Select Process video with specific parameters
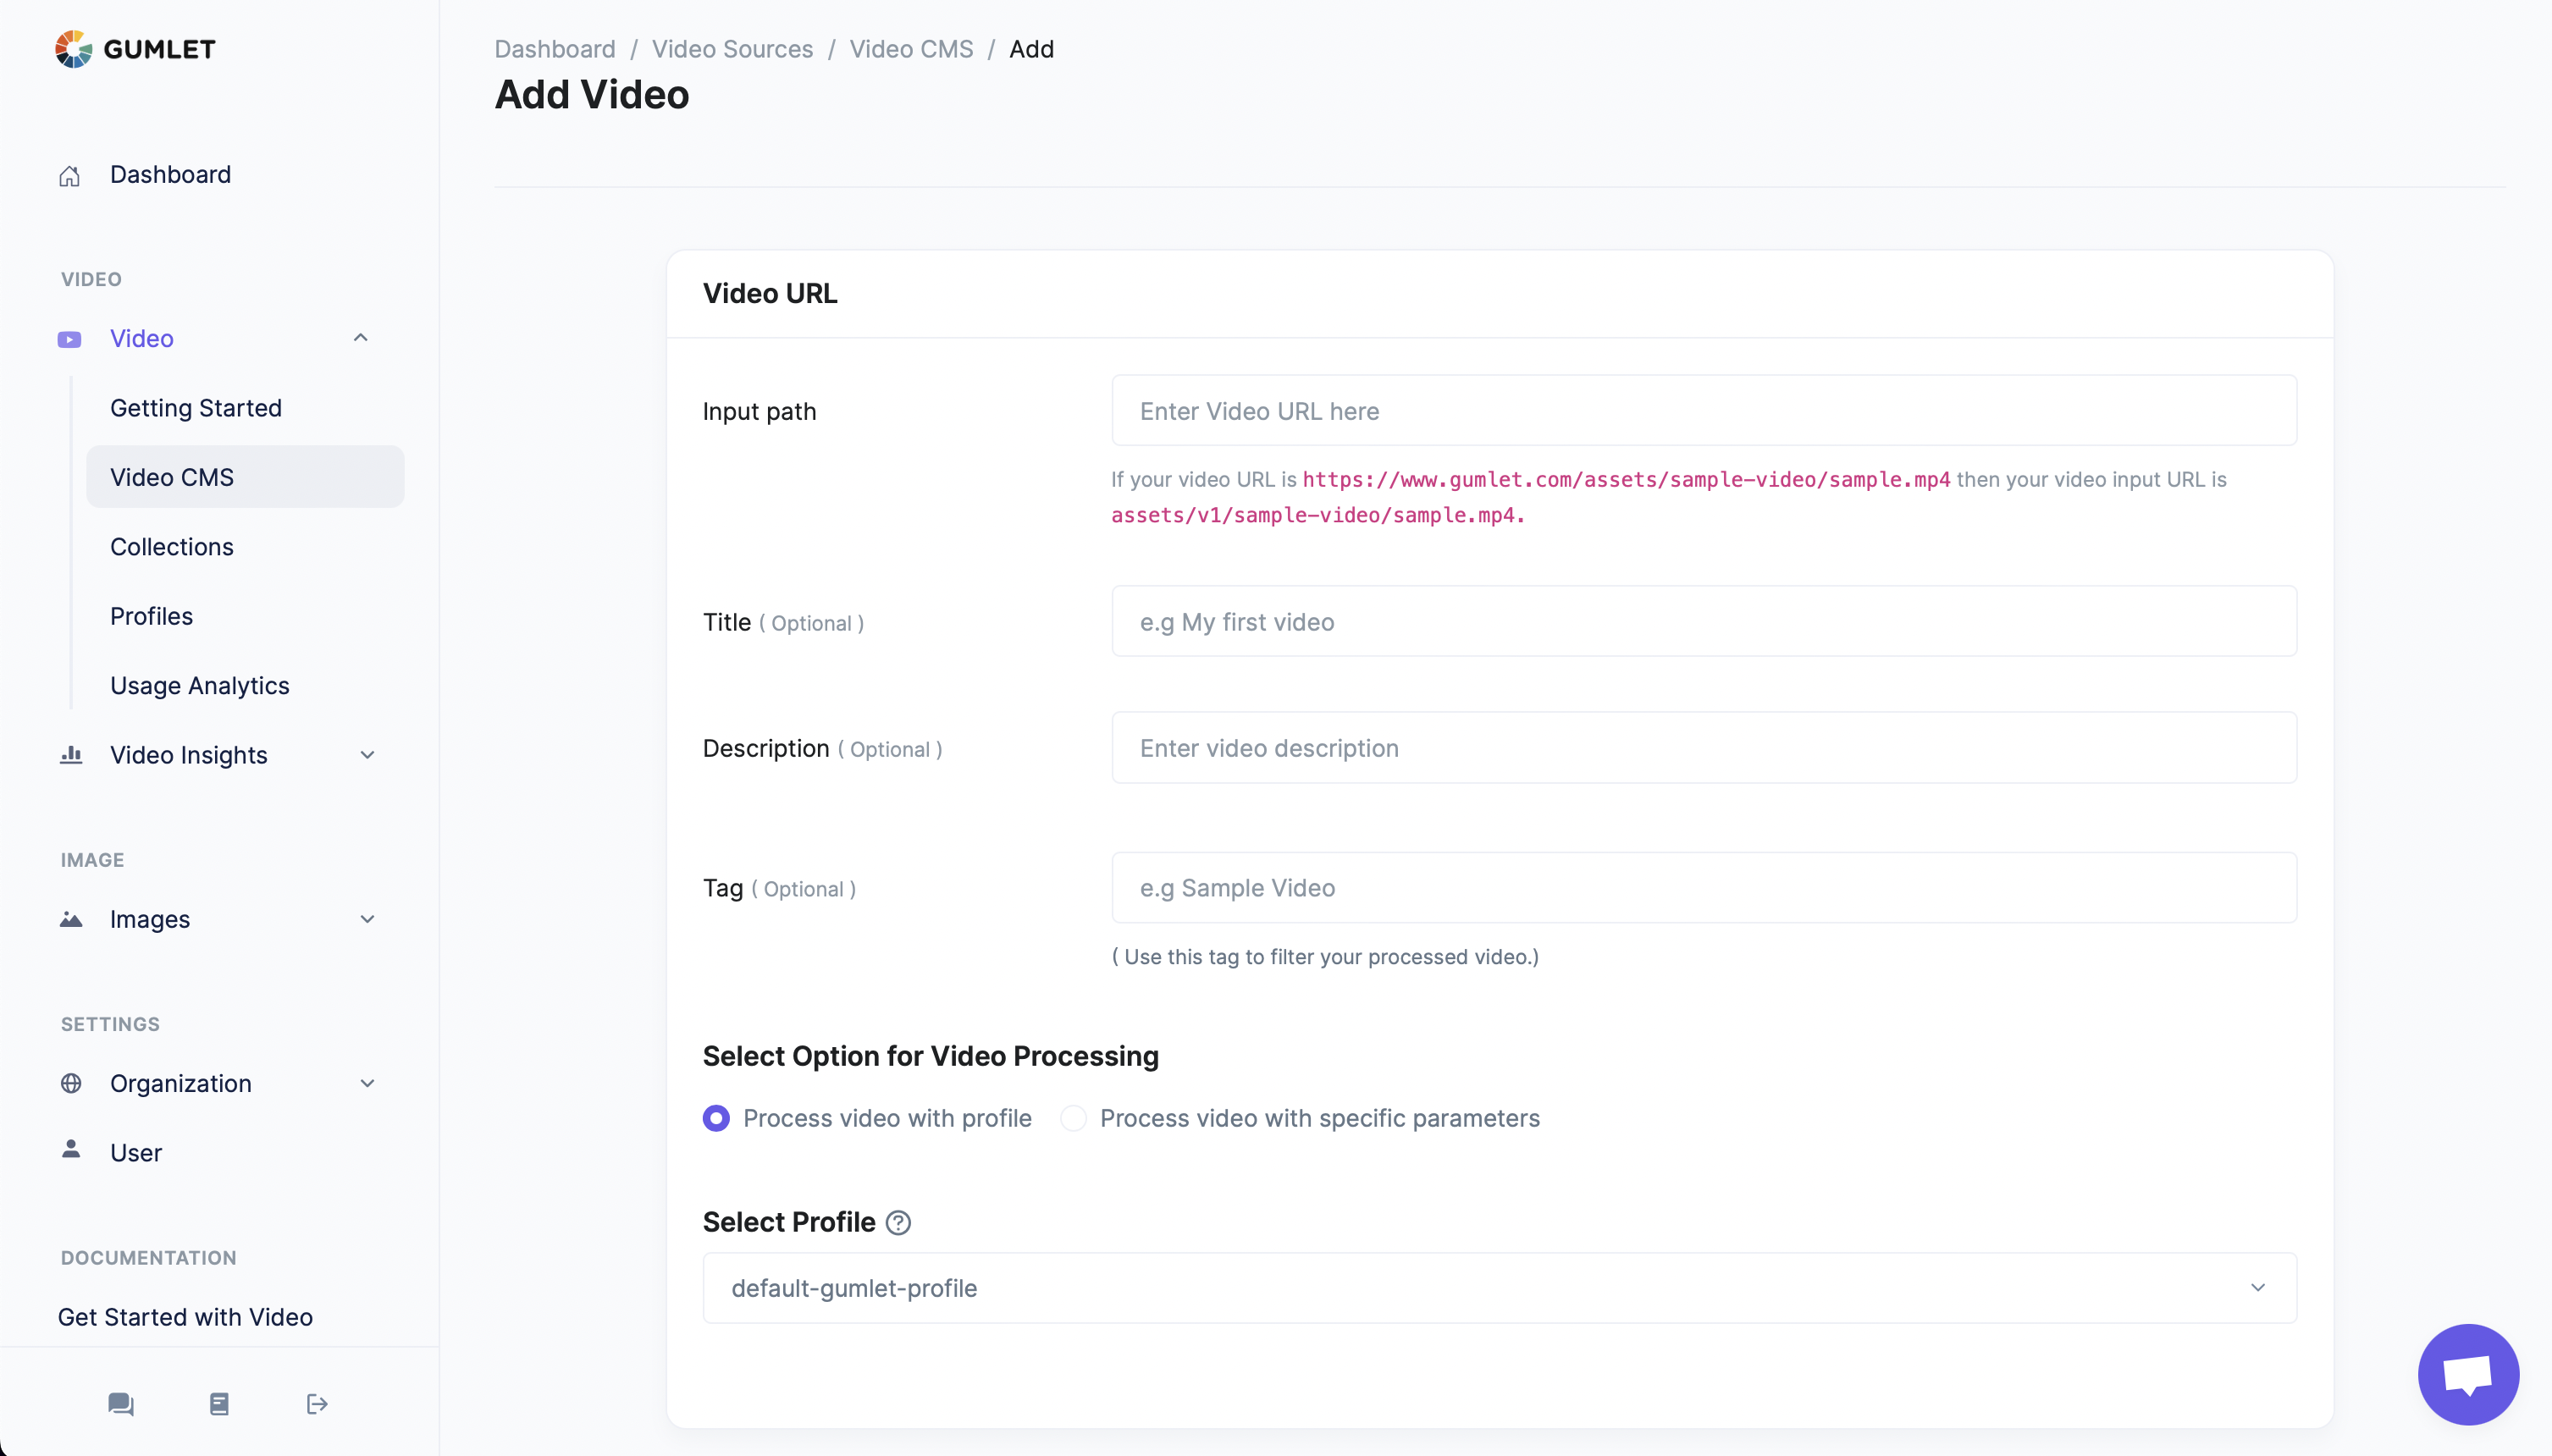Viewport: 2552px width, 1456px height. coord(1073,1118)
